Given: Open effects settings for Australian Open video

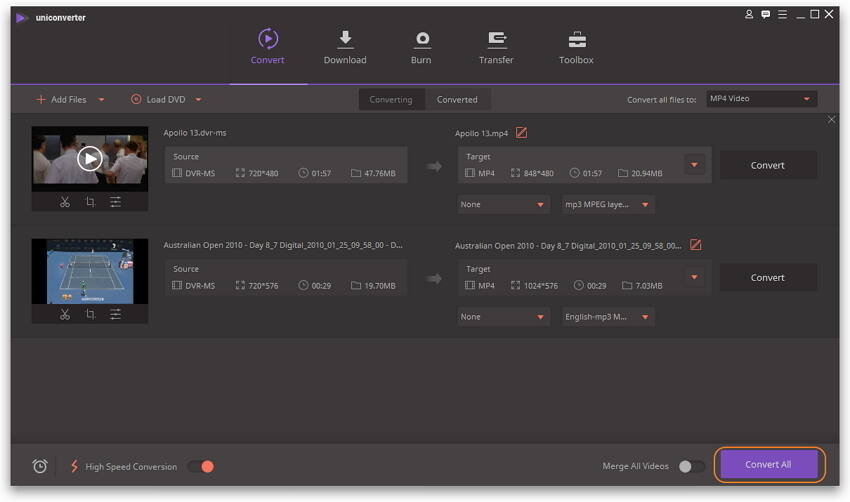Looking at the screenshot, I should coord(115,314).
